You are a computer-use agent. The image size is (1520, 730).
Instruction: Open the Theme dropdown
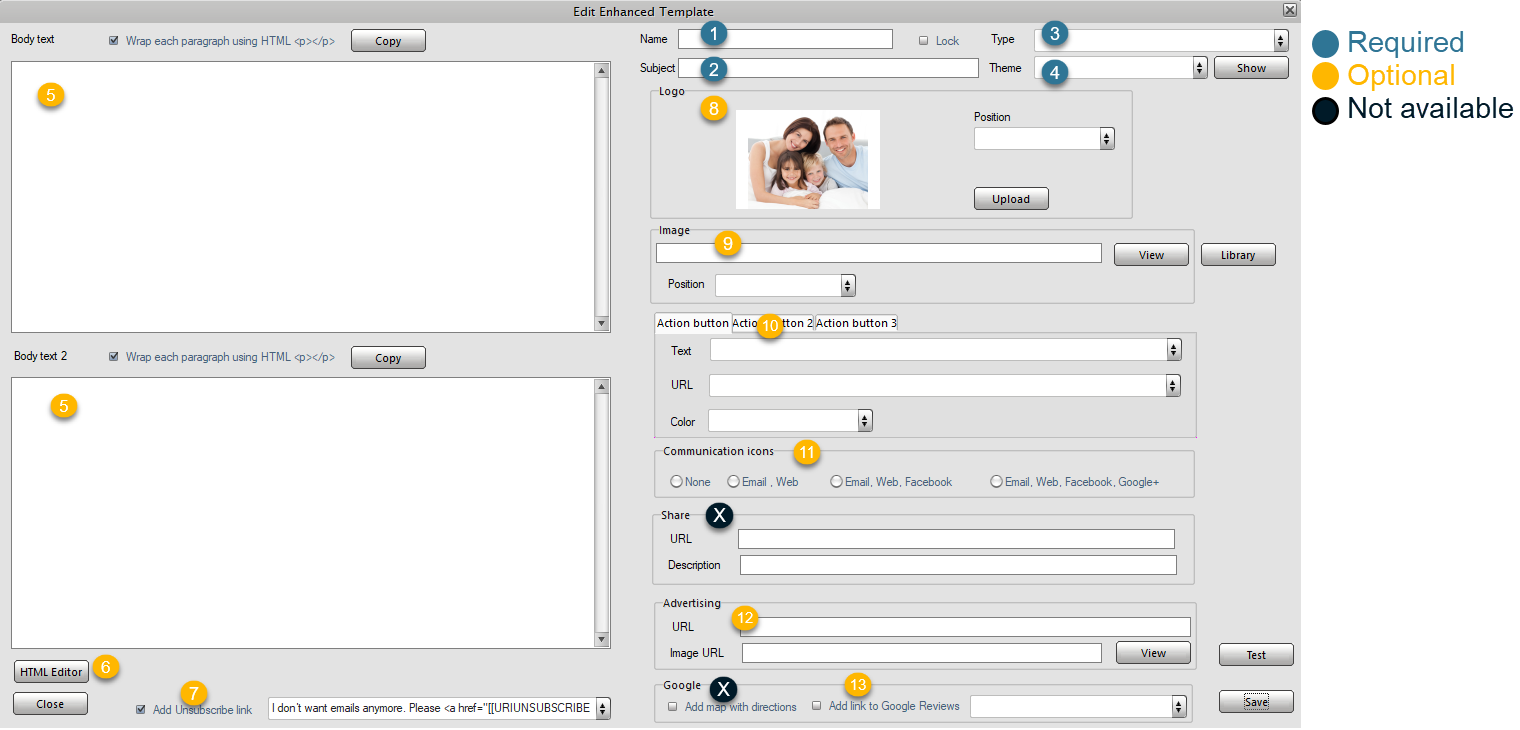pyautogui.click(x=1200, y=67)
